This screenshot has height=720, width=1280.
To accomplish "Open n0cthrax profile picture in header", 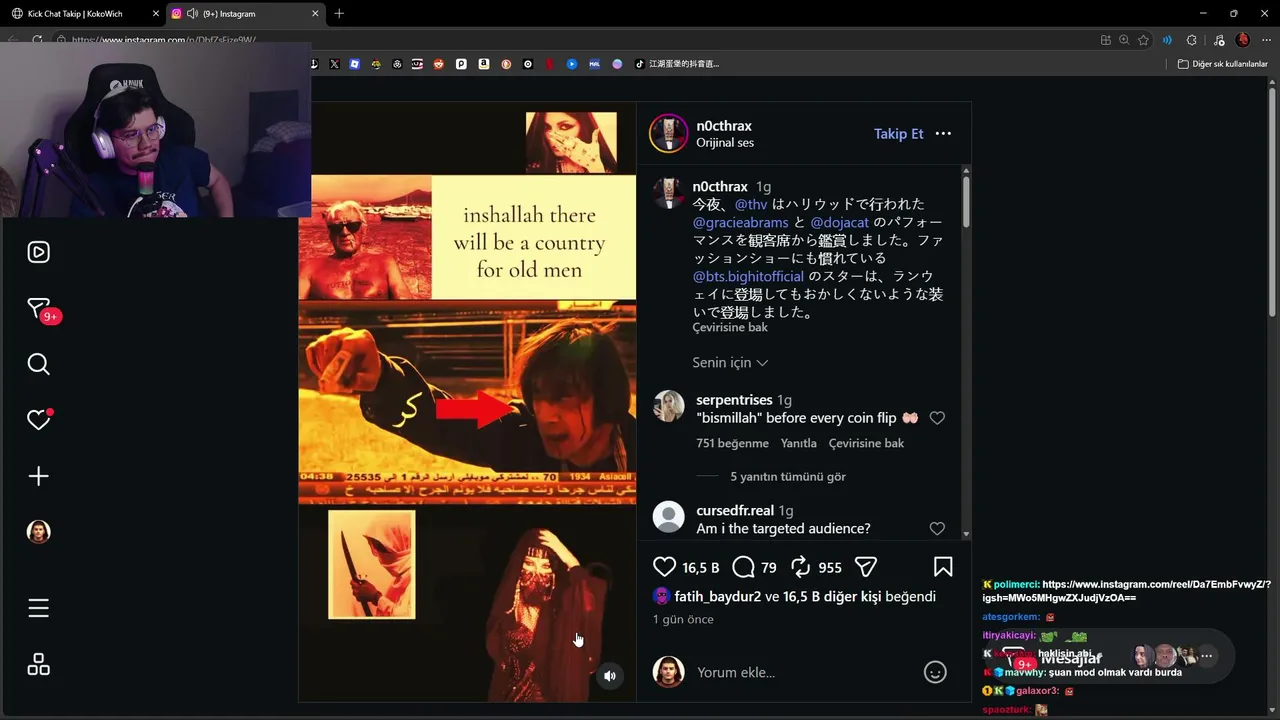I will [x=668, y=133].
